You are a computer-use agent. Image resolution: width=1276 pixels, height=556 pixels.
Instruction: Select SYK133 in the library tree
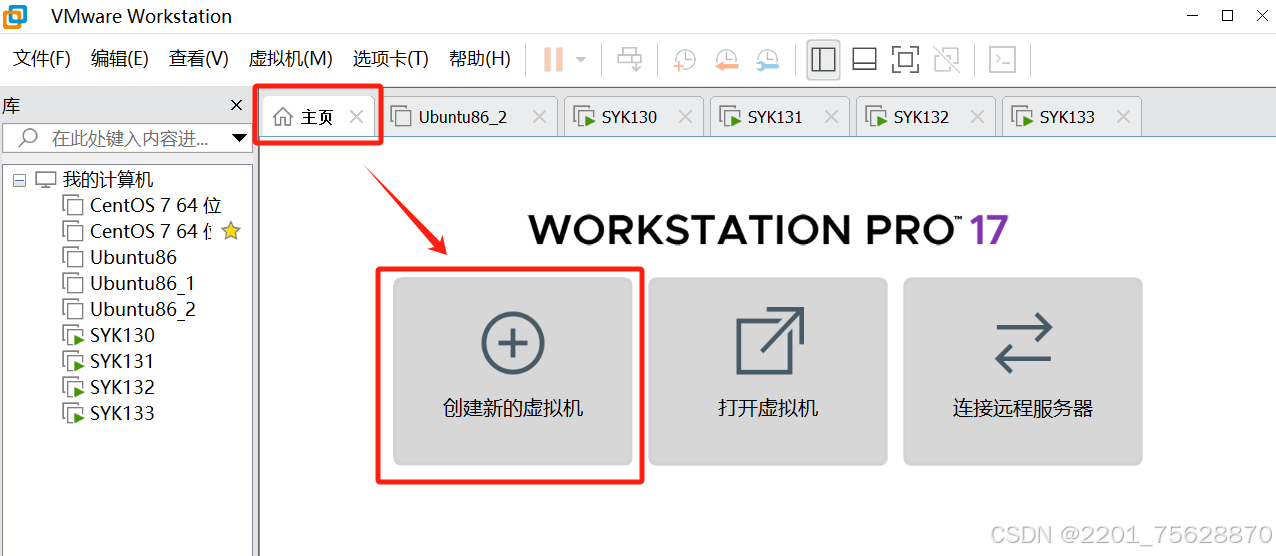(x=122, y=413)
